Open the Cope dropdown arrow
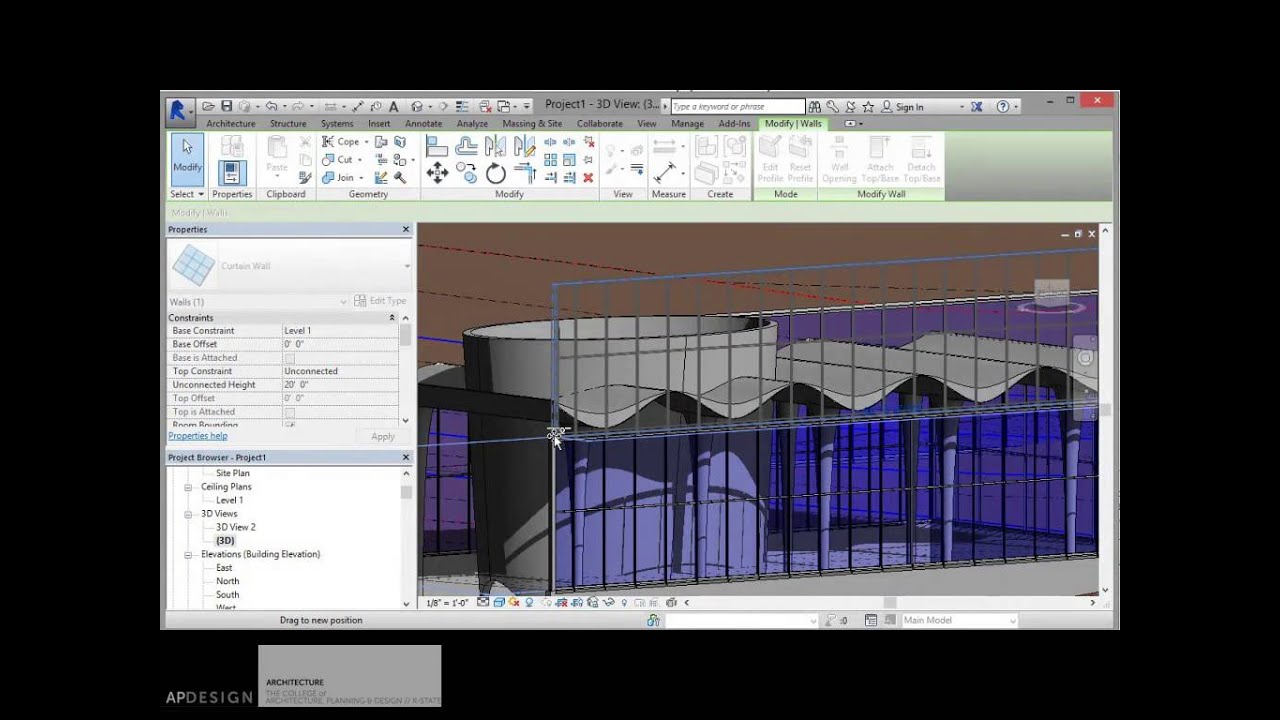Screen dimensions: 1280x720 366,142
